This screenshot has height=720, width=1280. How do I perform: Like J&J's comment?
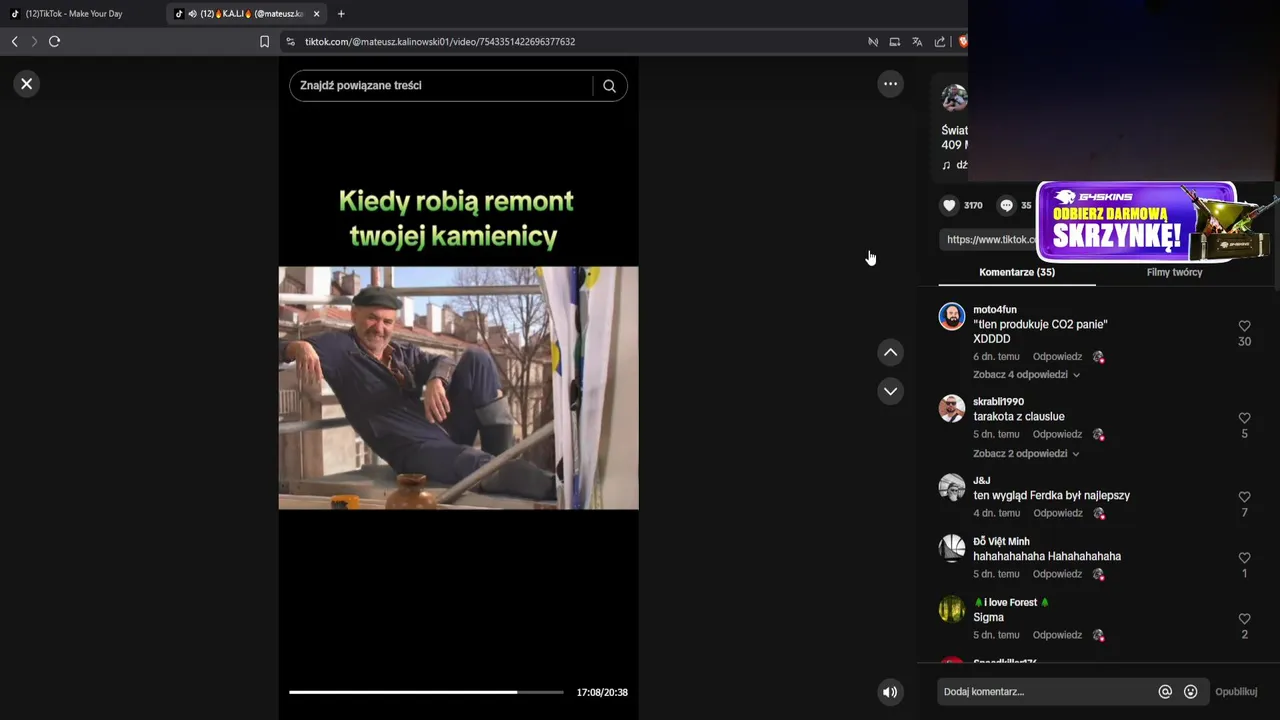[1244, 497]
